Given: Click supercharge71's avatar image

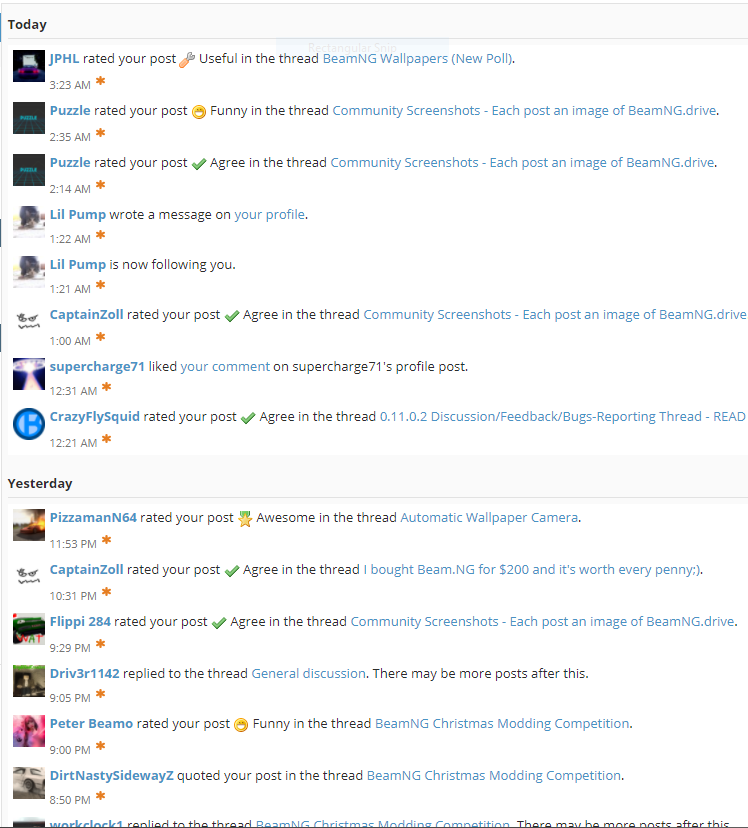Looking at the screenshot, I should tap(29, 374).
